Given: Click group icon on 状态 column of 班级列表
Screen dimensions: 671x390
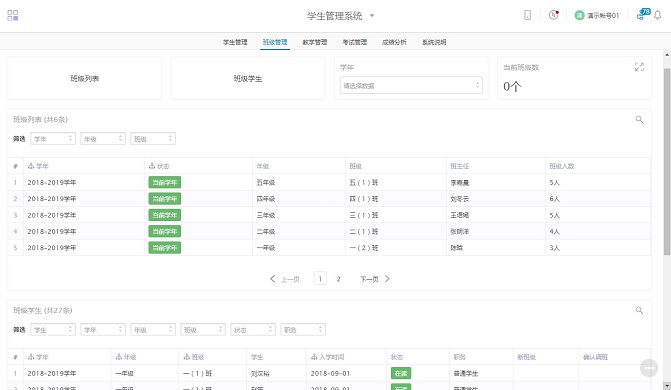Looking at the screenshot, I should pyautogui.click(x=151, y=166).
